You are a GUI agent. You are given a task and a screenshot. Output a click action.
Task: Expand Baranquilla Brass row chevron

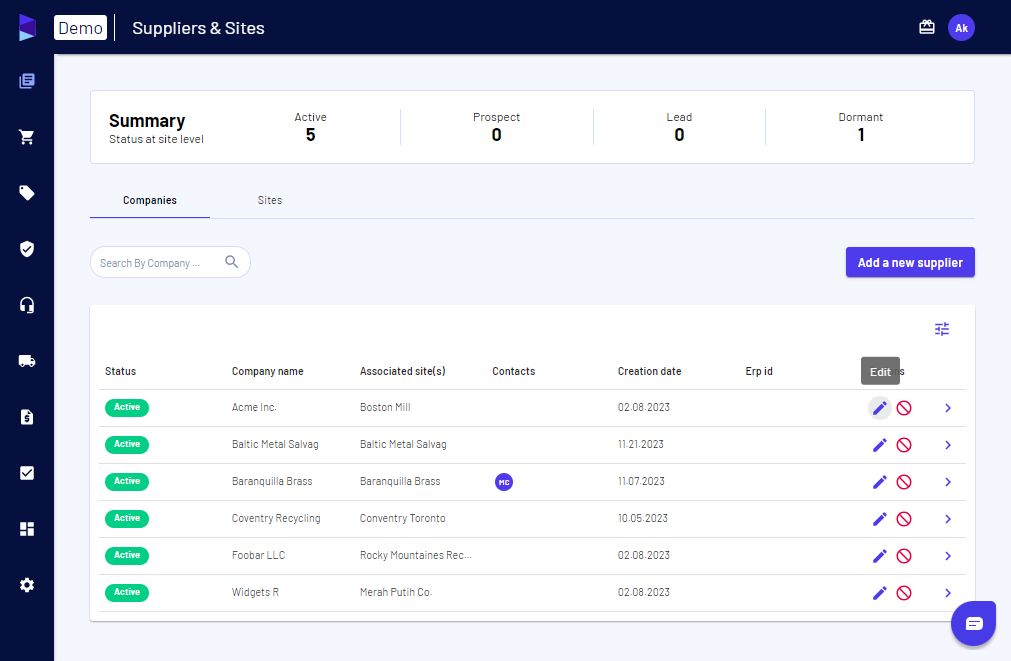coord(948,482)
